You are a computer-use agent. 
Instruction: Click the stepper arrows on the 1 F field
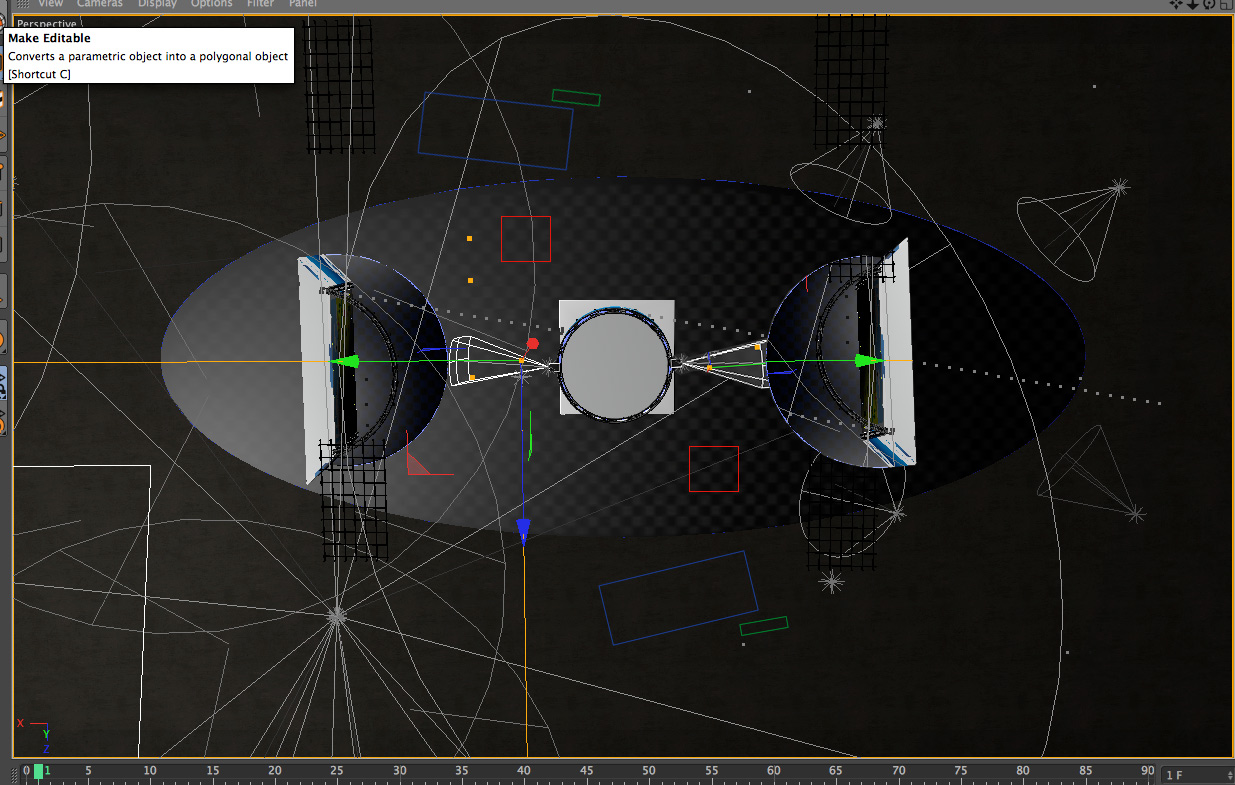(1228, 775)
